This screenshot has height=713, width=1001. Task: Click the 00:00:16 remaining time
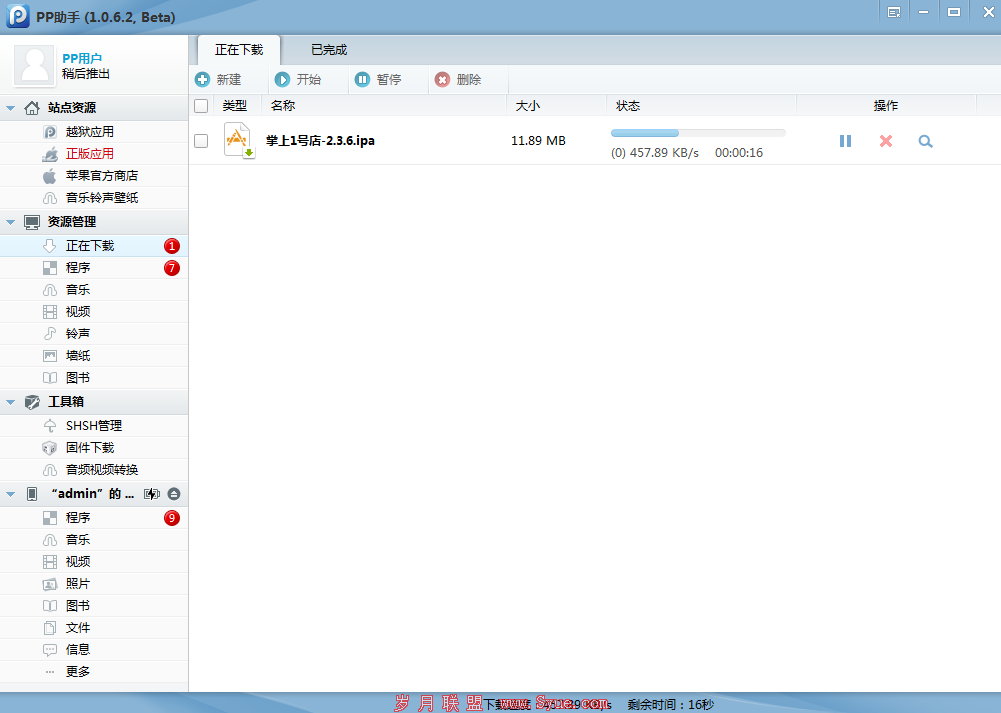coord(739,153)
